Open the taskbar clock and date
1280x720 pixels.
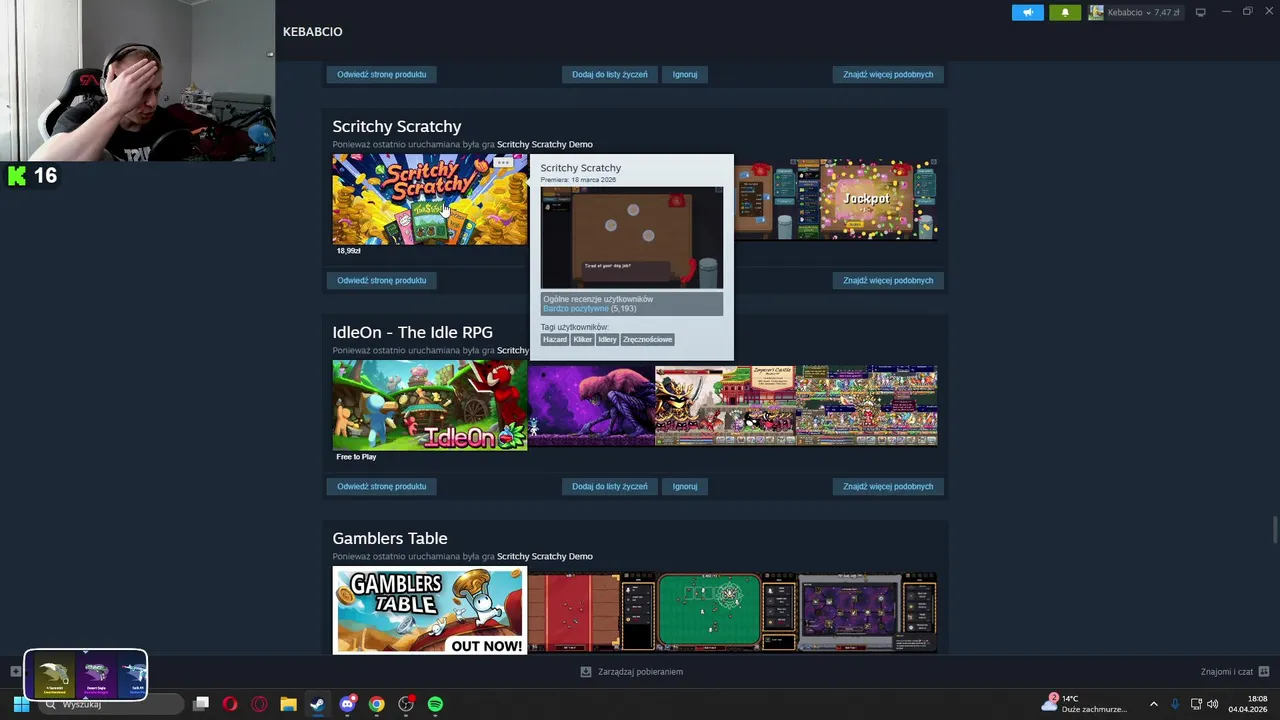tap(1248, 704)
